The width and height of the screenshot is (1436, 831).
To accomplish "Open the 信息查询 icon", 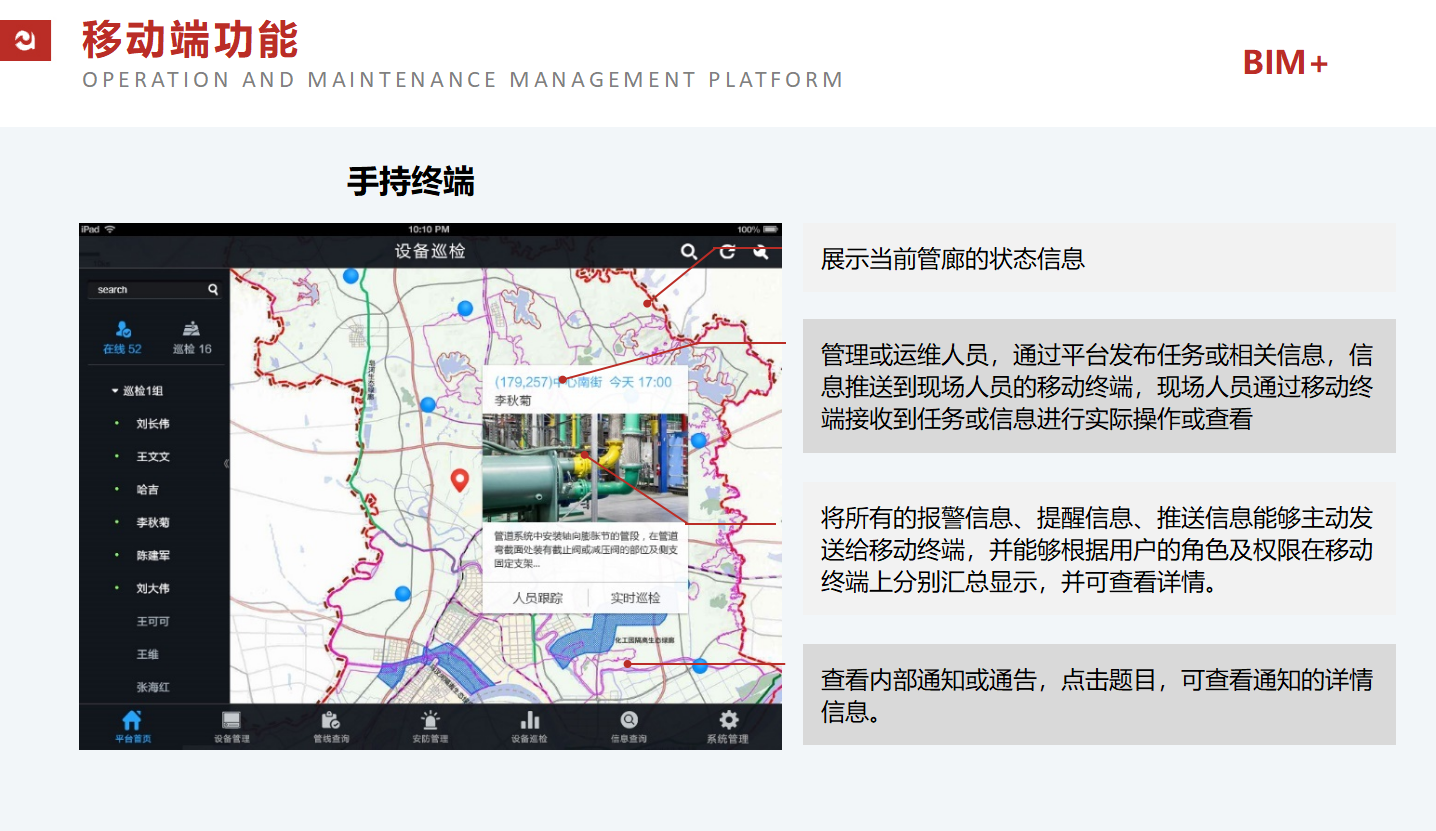I will coord(628,725).
